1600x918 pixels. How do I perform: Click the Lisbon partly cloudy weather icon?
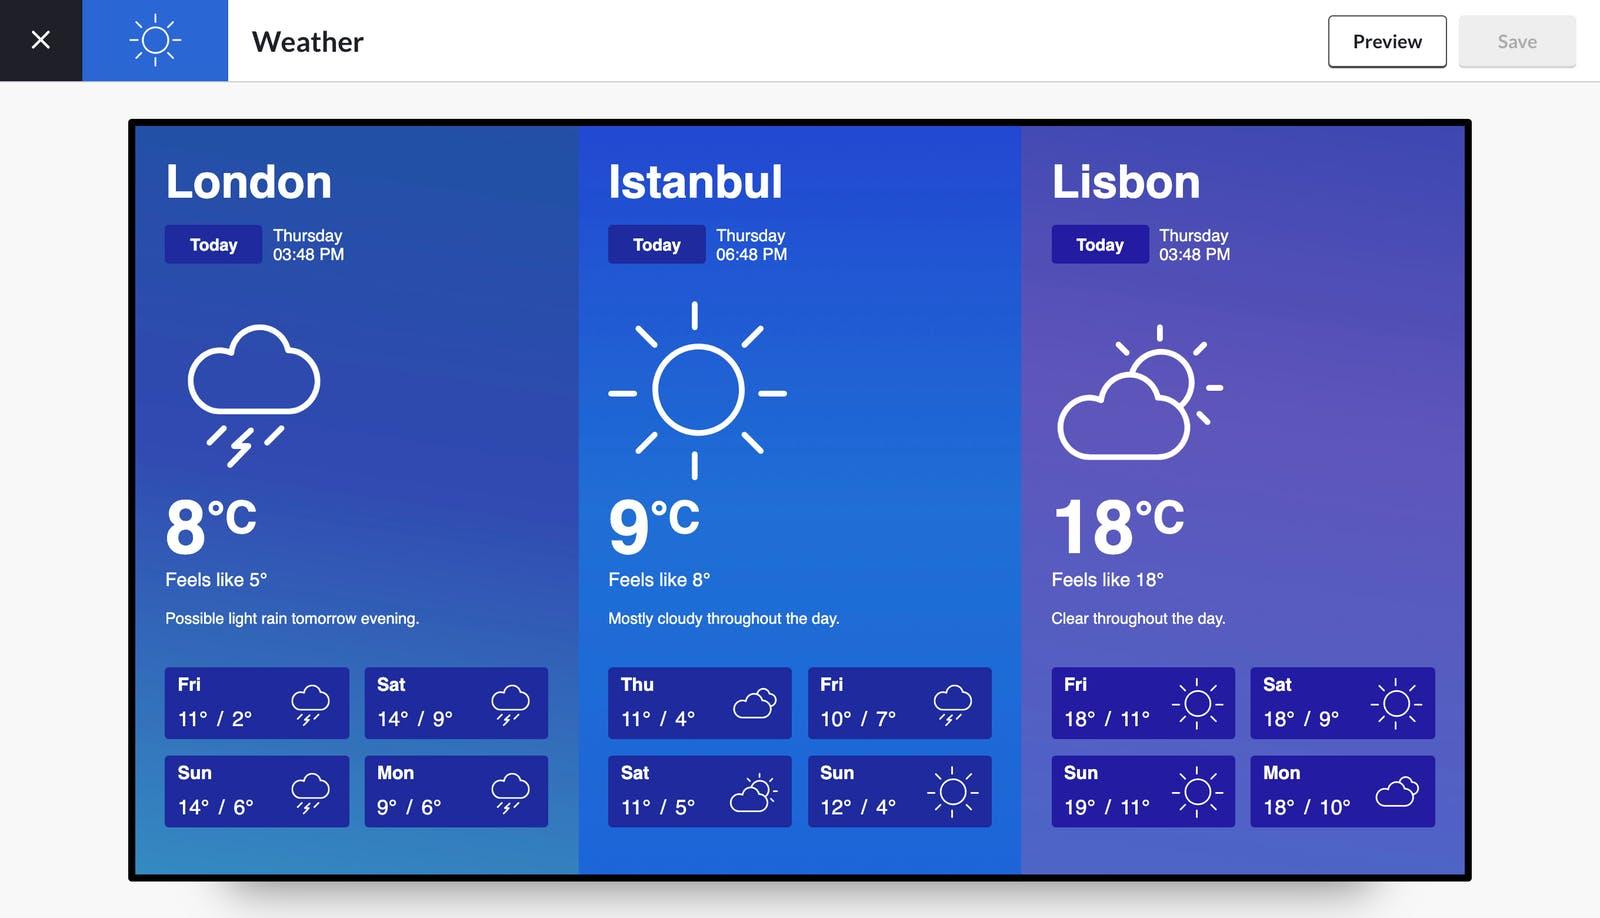pos(1140,390)
